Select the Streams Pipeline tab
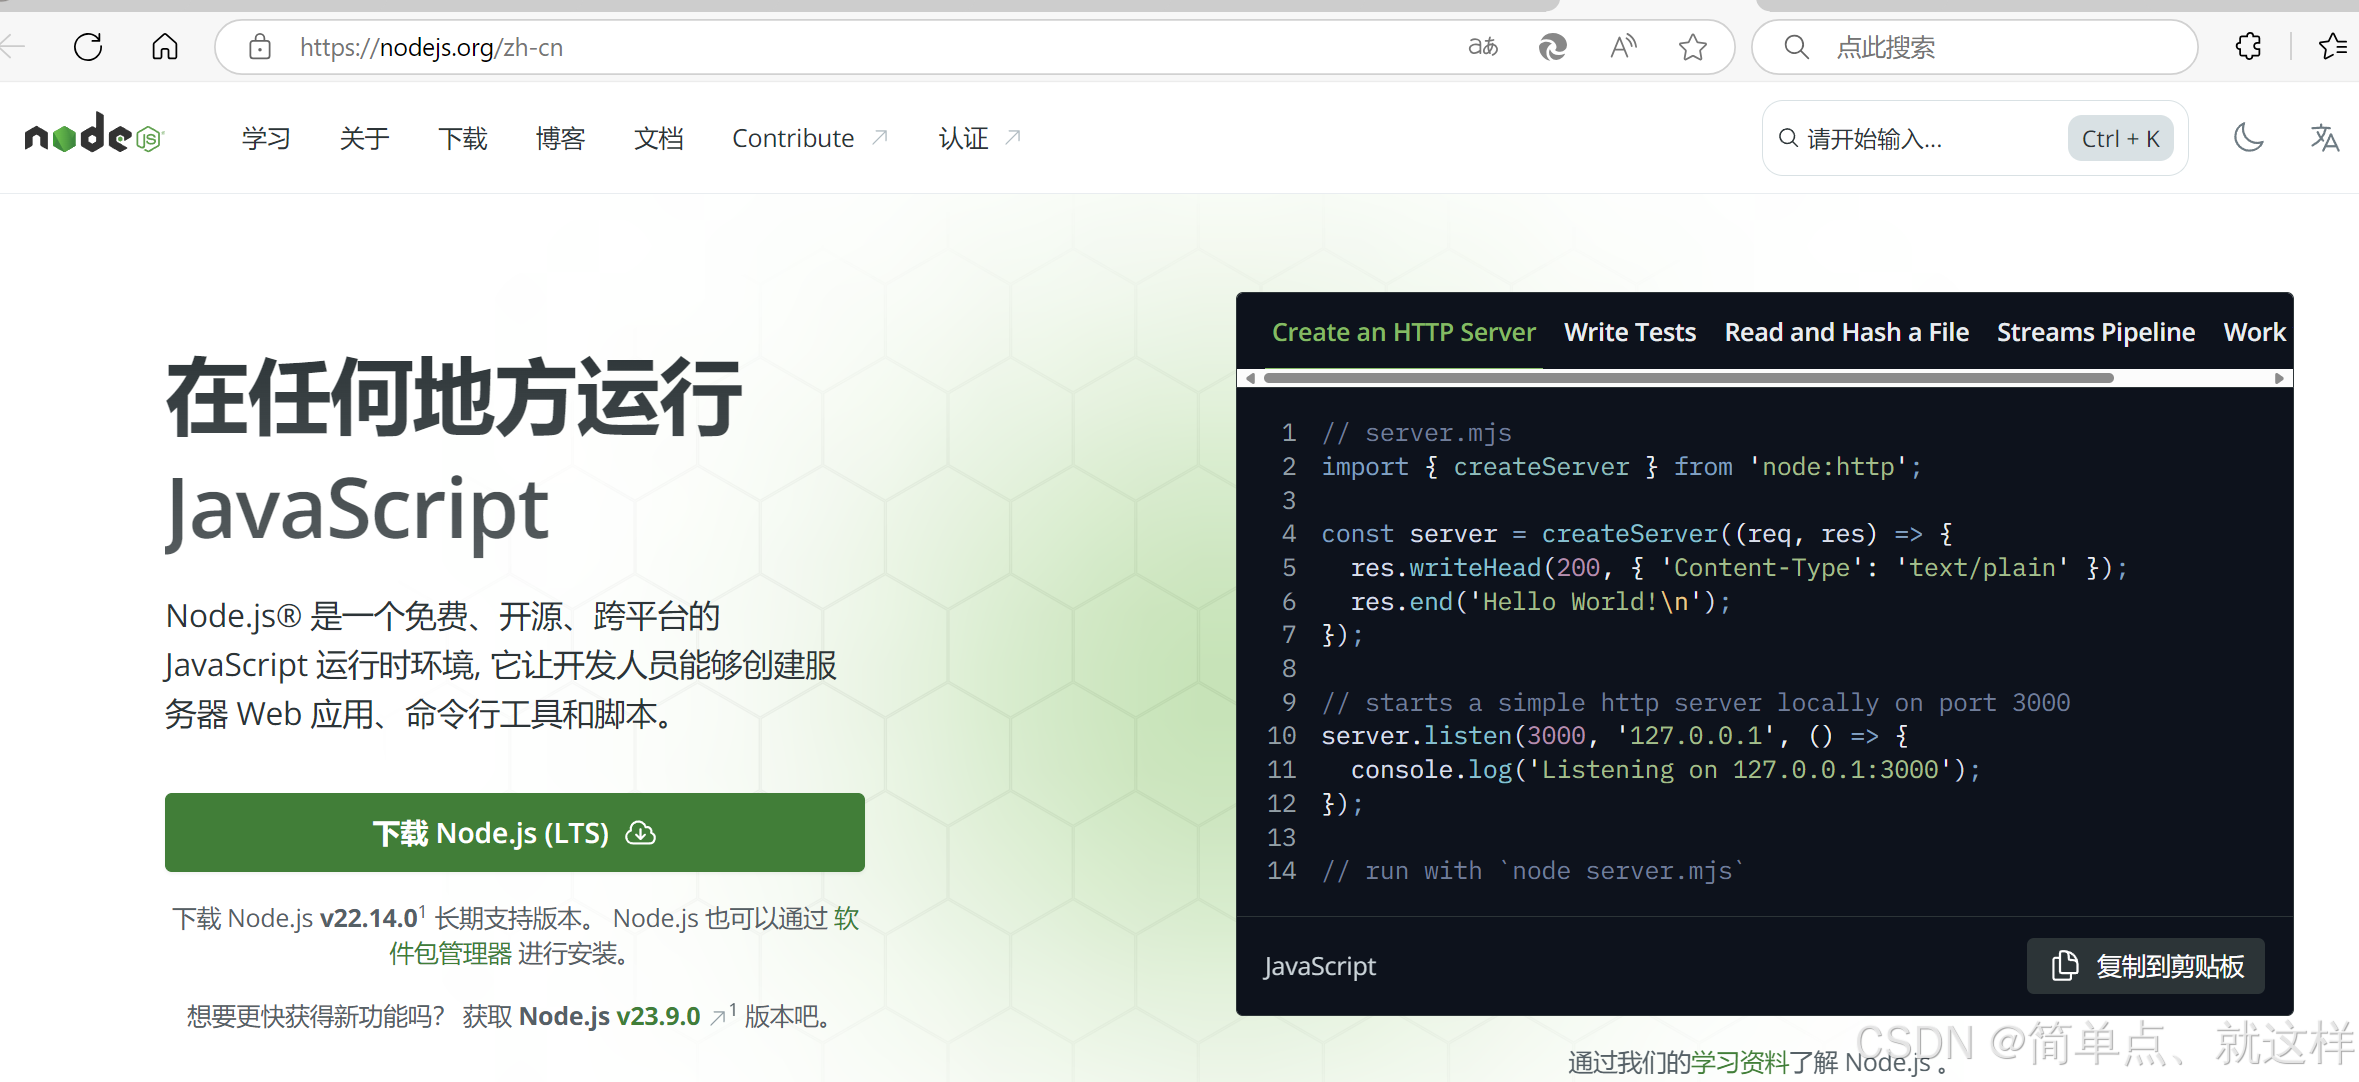2359x1082 pixels. coord(2095,332)
